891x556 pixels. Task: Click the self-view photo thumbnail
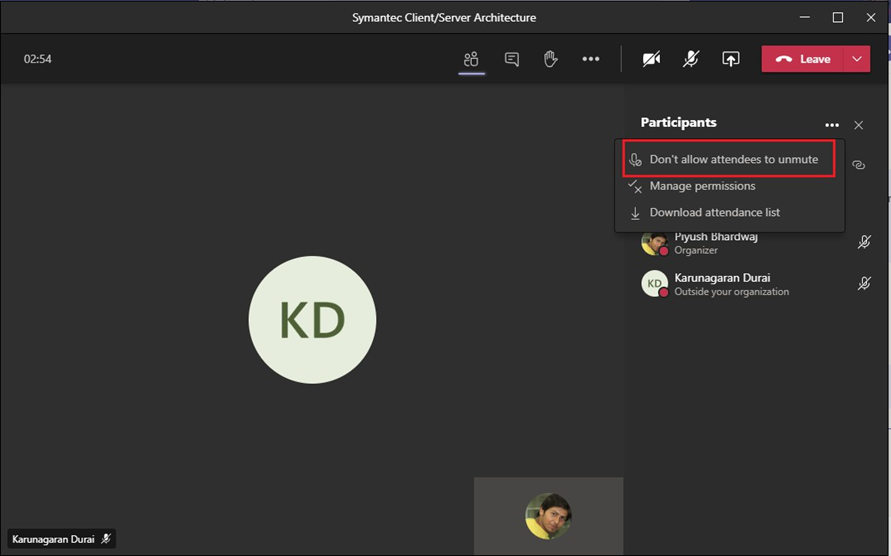548,516
